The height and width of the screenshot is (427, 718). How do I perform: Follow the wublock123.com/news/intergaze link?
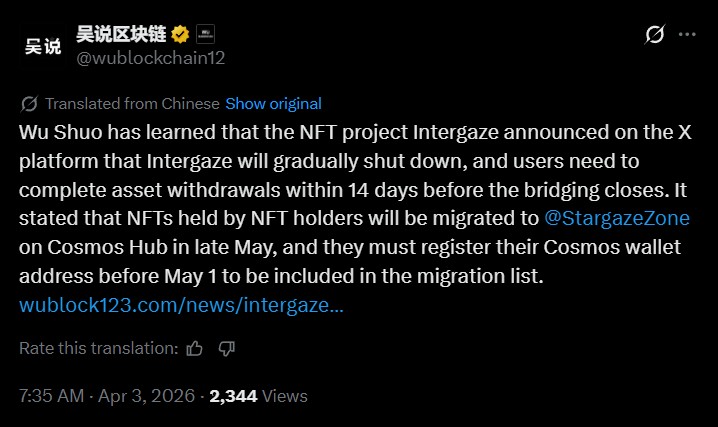pyautogui.click(x=181, y=304)
